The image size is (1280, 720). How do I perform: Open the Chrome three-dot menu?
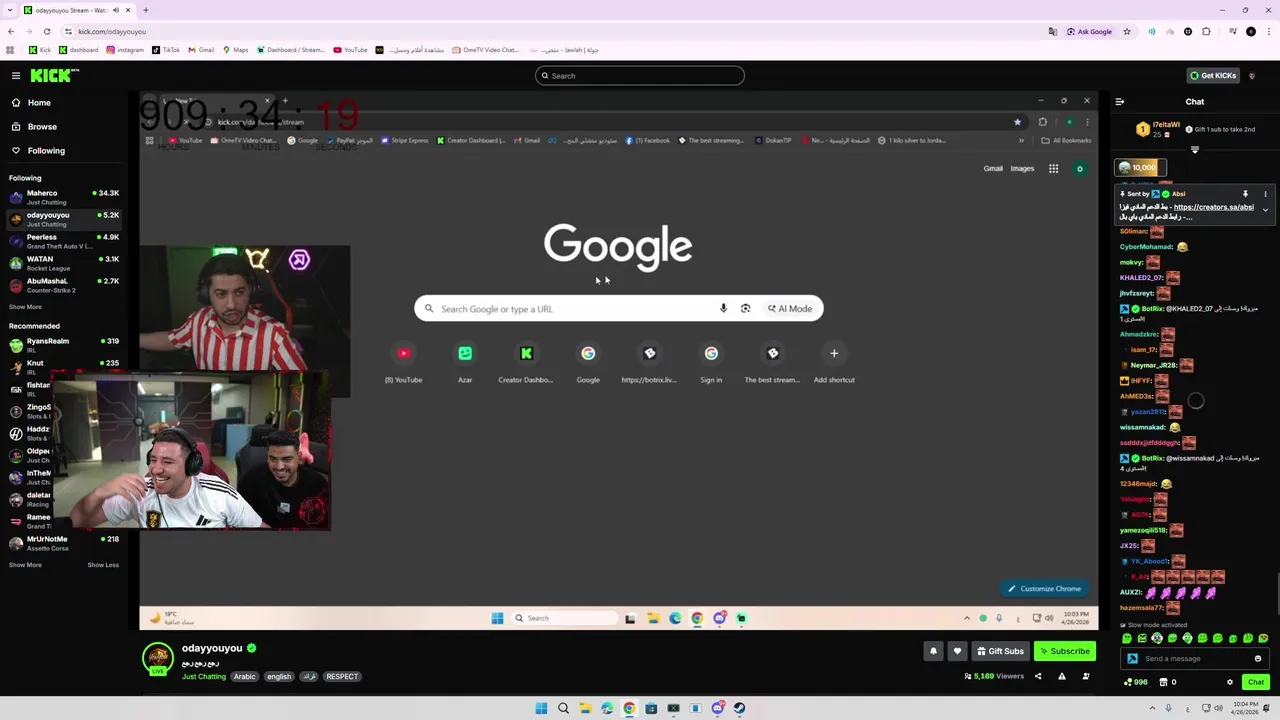click(x=1269, y=31)
